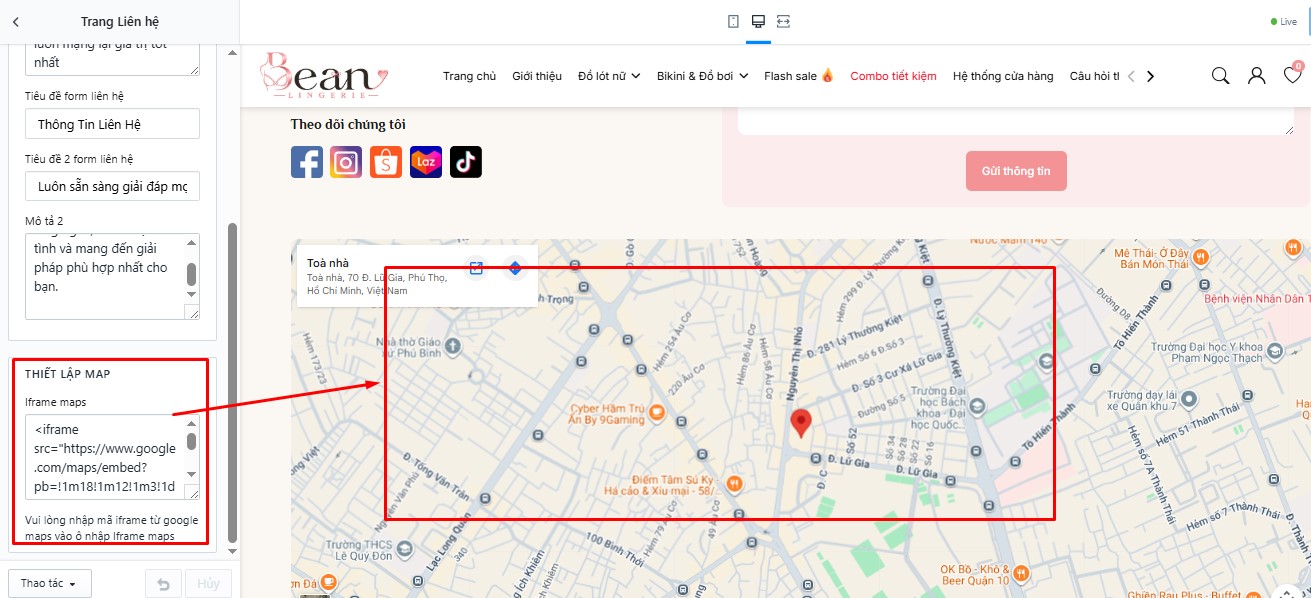Open larger map view icon
1311x598 pixels.
pos(476,268)
